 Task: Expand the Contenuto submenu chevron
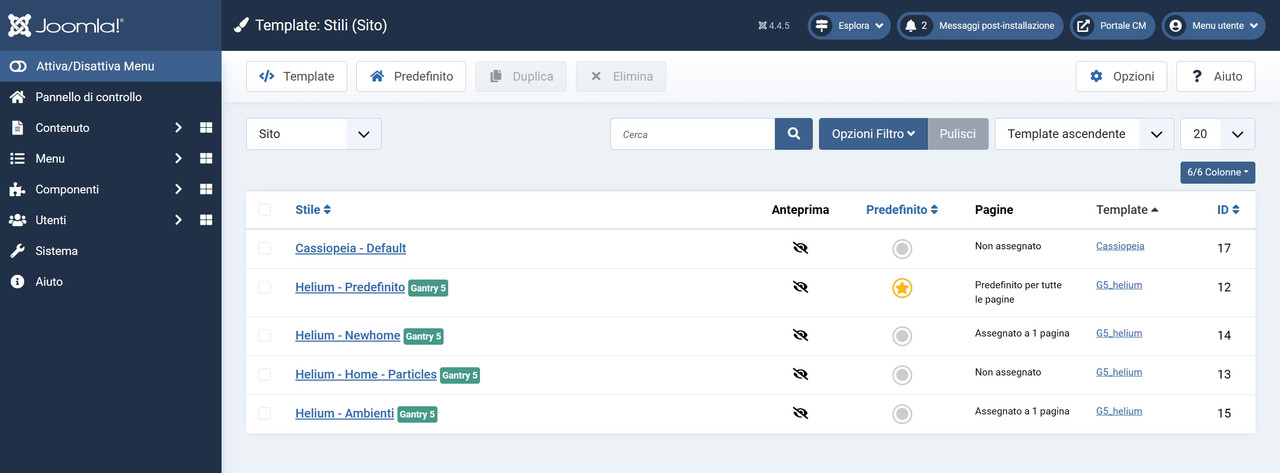click(178, 128)
